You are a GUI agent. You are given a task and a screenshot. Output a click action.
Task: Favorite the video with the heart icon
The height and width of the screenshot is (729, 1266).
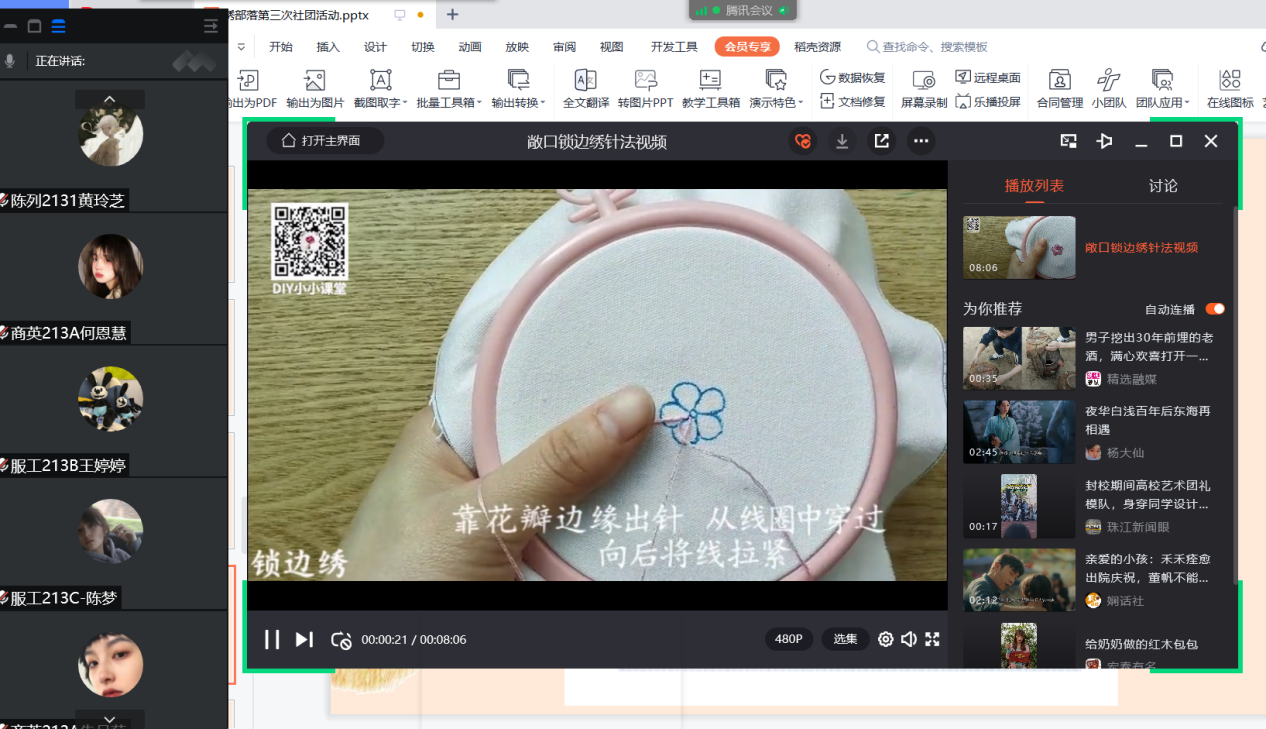coord(802,141)
